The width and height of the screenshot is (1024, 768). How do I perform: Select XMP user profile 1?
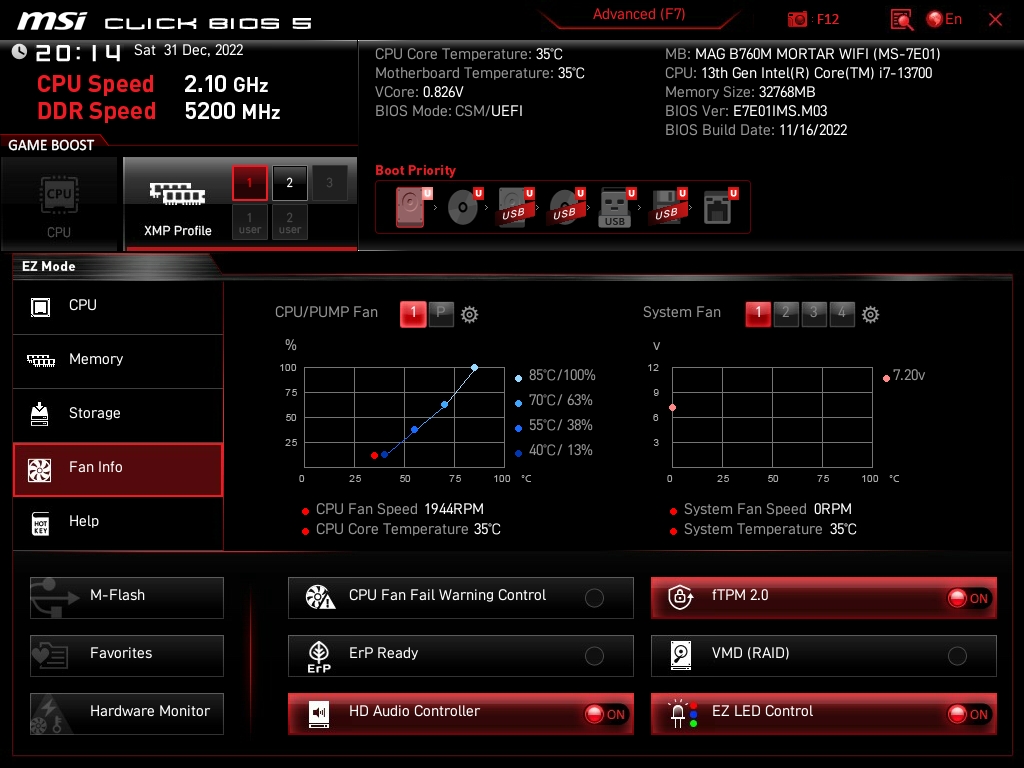(249, 223)
